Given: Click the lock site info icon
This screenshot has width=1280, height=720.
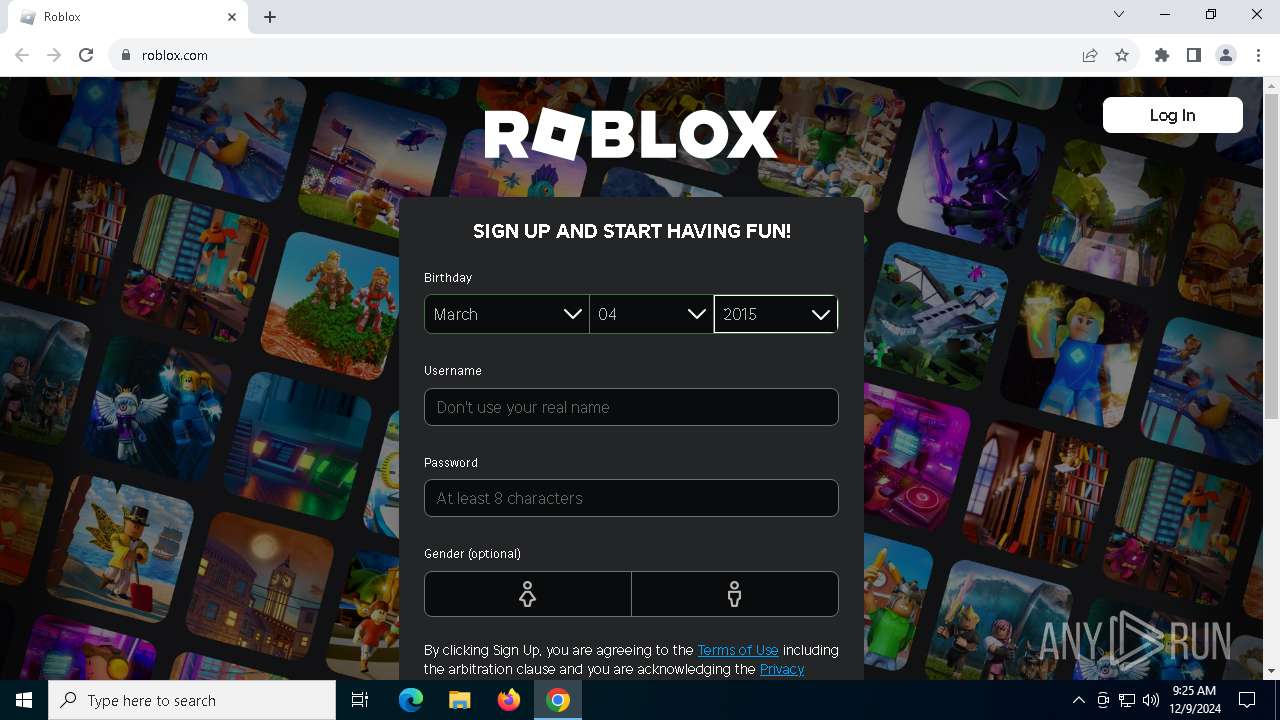Looking at the screenshot, I should point(126,55).
